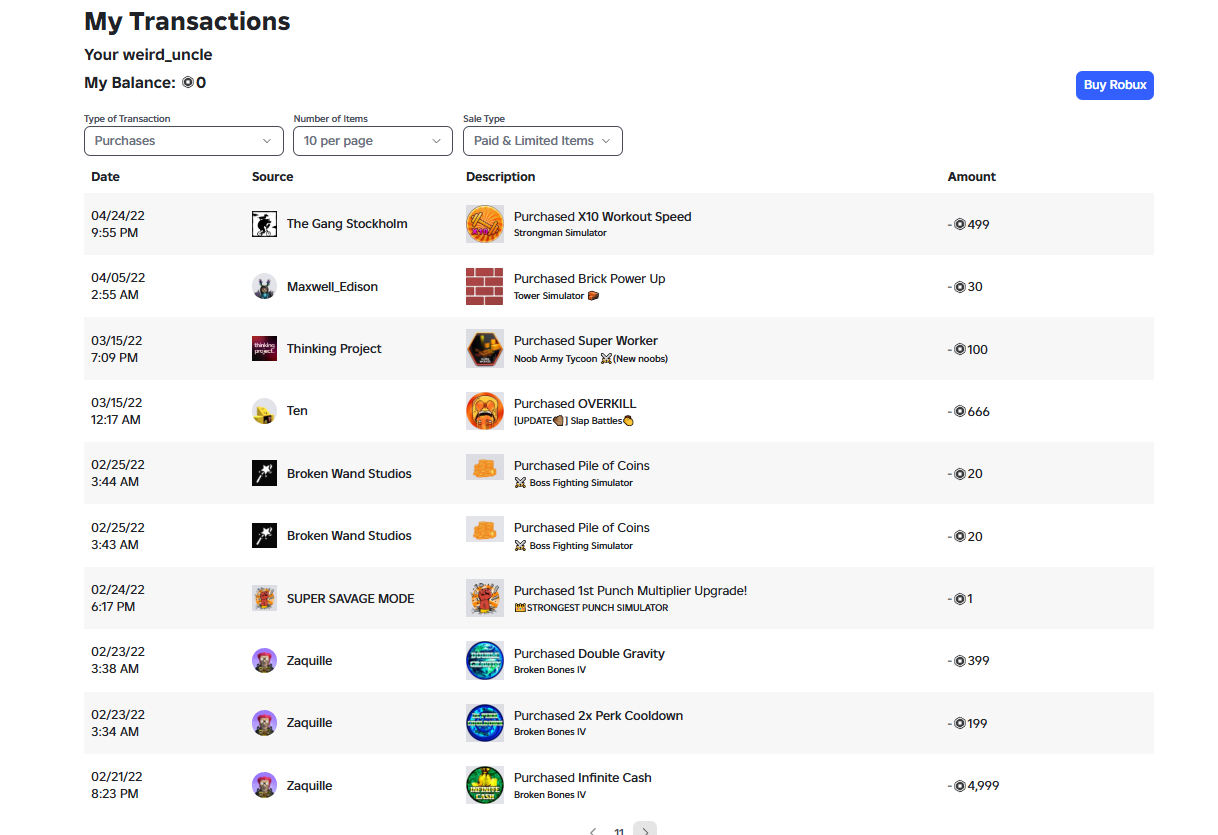
Task: Open the OVERKILL gamepass icon
Action: click(485, 411)
